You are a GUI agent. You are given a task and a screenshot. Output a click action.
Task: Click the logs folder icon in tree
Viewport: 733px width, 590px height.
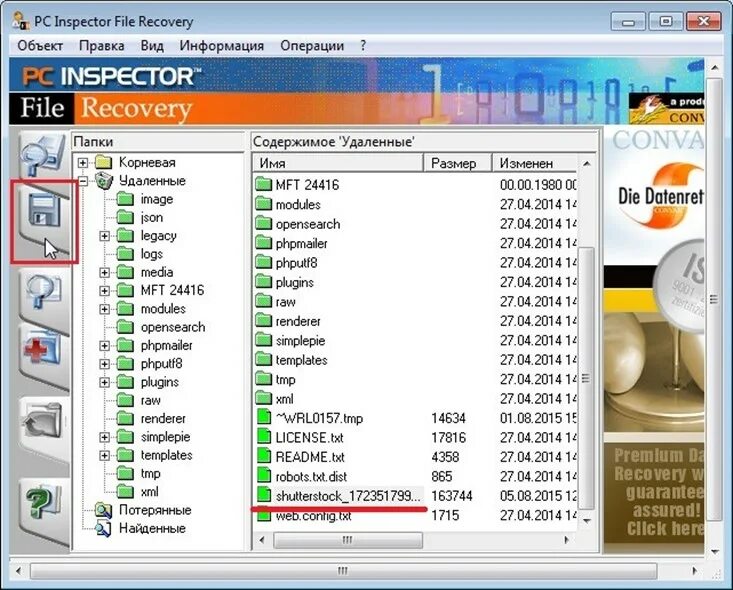125,254
